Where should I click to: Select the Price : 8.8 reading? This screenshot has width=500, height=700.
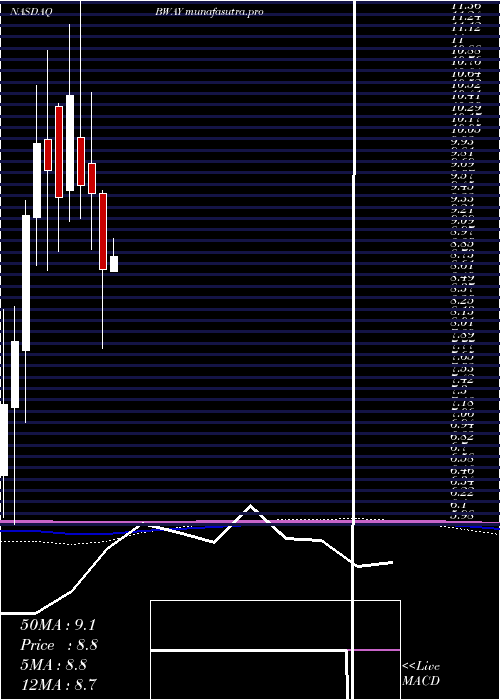[x=59, y=645]
